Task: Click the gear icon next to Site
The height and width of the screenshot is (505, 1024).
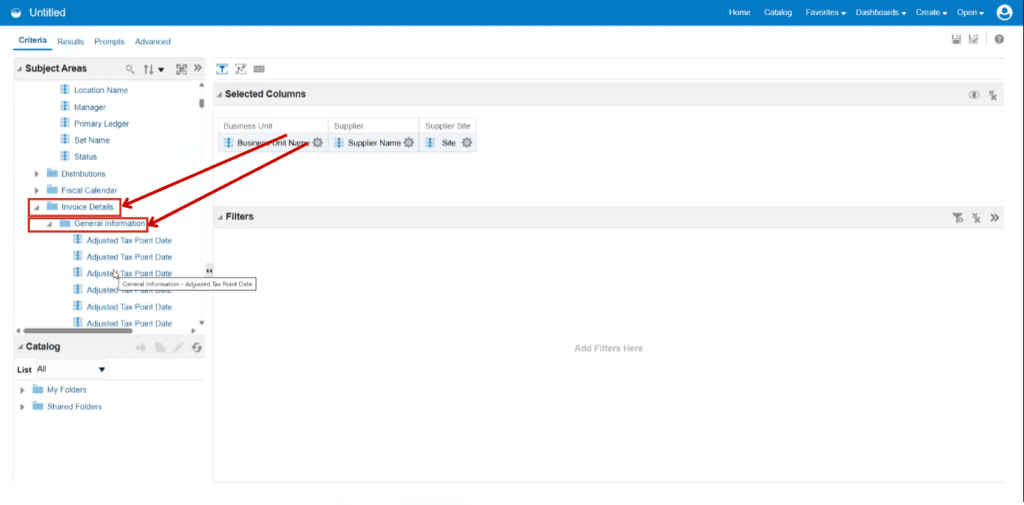Action: [x=466, y=142]
